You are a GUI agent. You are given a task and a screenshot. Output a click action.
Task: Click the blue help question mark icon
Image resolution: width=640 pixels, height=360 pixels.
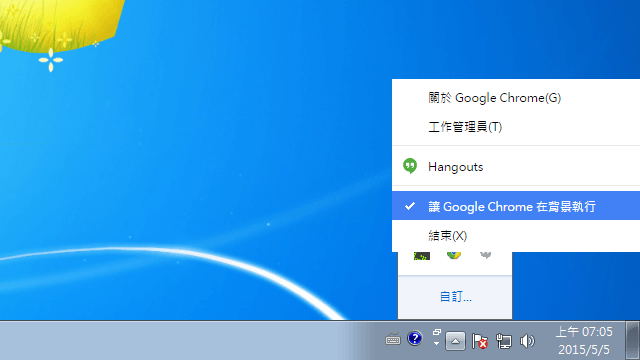(x=415, y=338)
